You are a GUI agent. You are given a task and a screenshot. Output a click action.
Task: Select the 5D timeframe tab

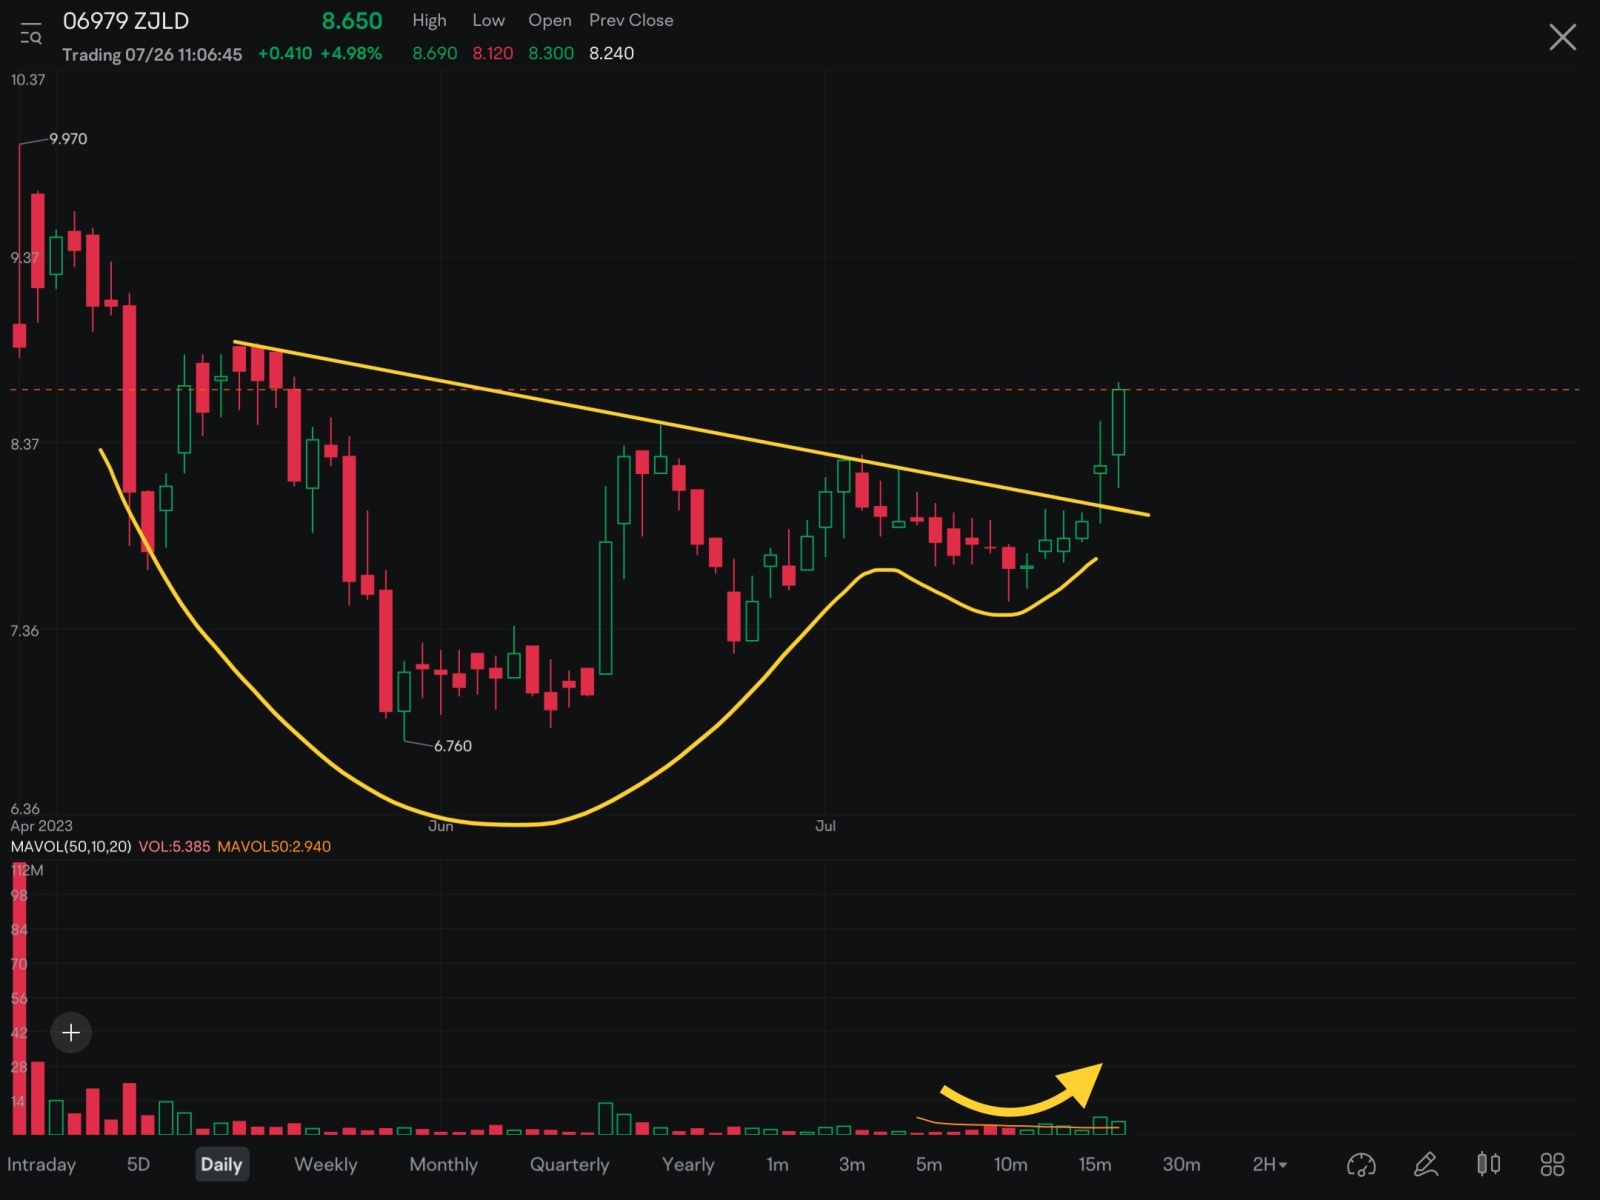click(138, 1164)
